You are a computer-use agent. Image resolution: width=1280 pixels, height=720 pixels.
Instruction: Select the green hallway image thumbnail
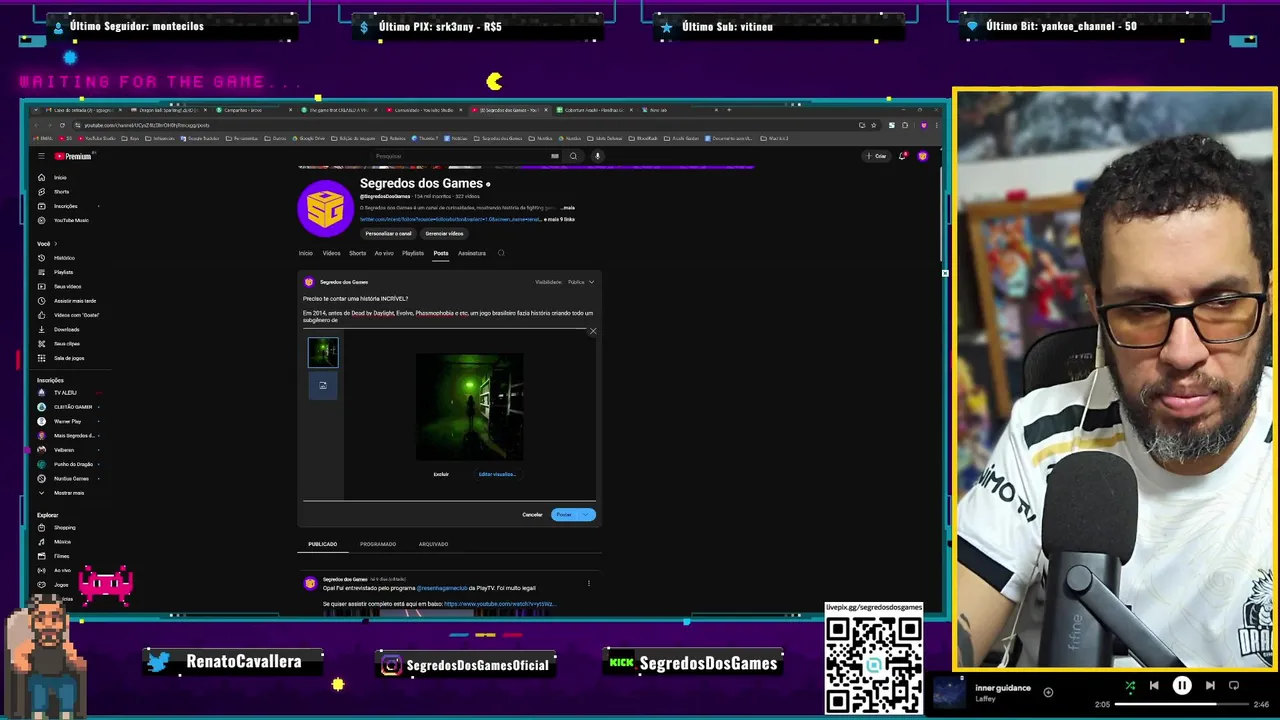tap(323, 352)
